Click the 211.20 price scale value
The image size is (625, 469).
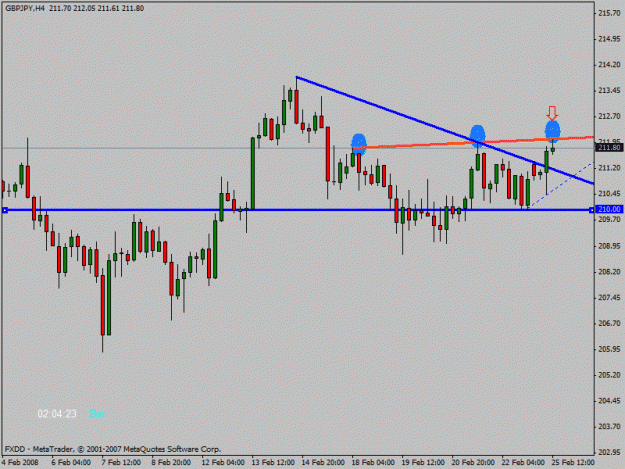[x=609, y=168]
